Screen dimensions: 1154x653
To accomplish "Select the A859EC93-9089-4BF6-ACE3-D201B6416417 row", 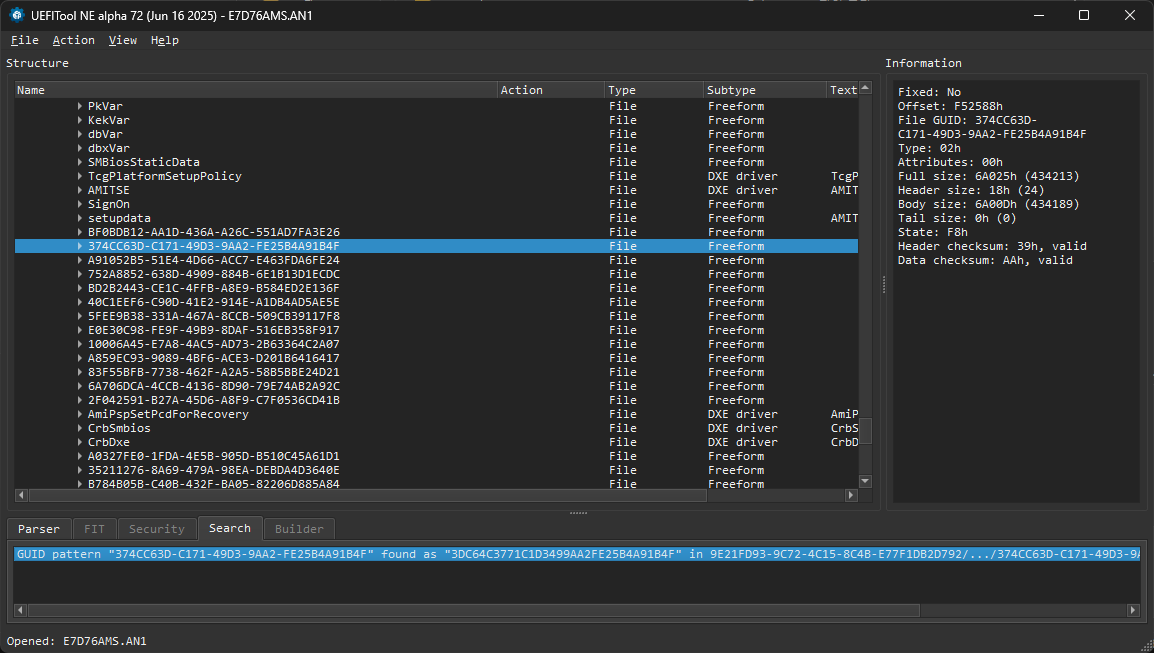I will point(436,358).
